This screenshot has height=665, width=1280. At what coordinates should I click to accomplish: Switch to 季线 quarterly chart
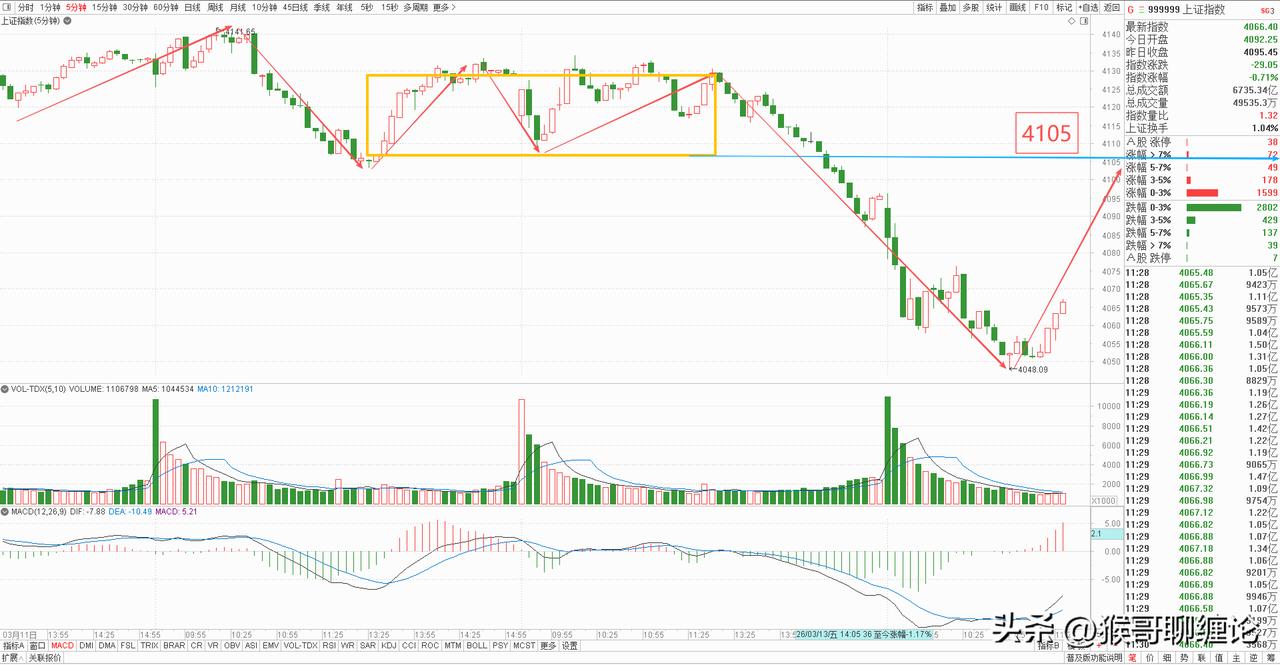pos(322,7)
